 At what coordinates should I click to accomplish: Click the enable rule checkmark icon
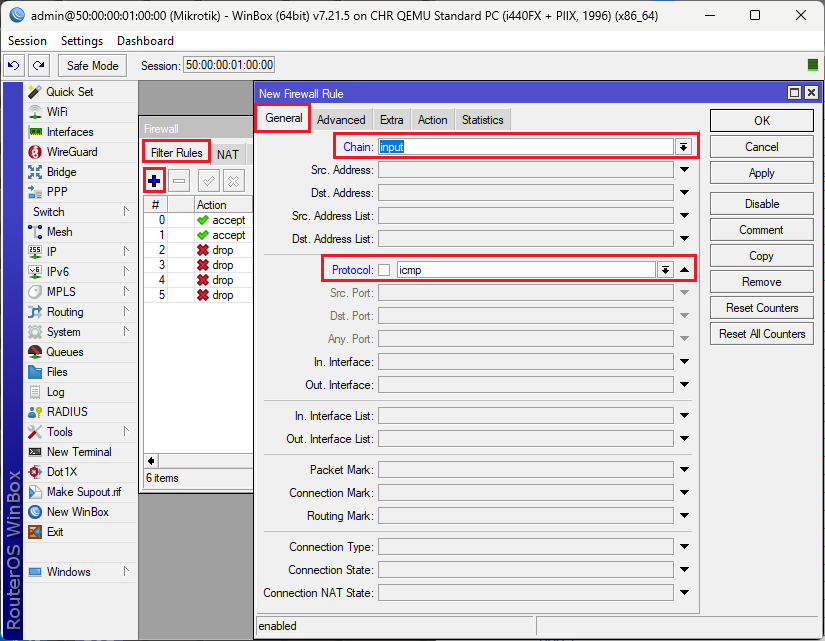coord(208,181)
